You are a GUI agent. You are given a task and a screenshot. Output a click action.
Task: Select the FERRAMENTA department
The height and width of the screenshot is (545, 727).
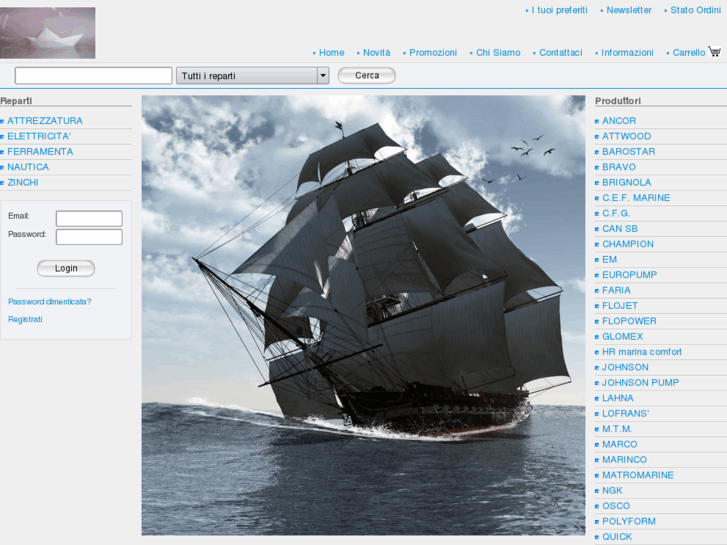coord(40,151)
